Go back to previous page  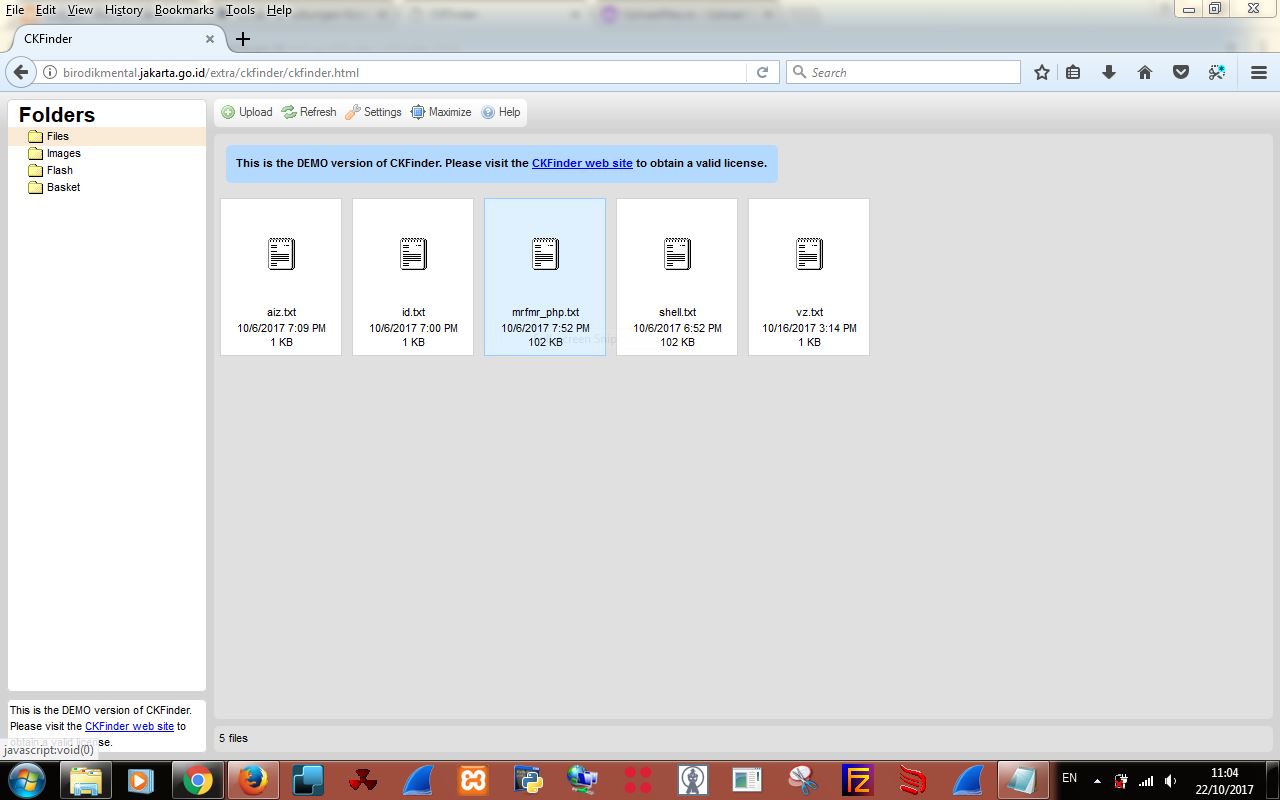tap(21, 72)
